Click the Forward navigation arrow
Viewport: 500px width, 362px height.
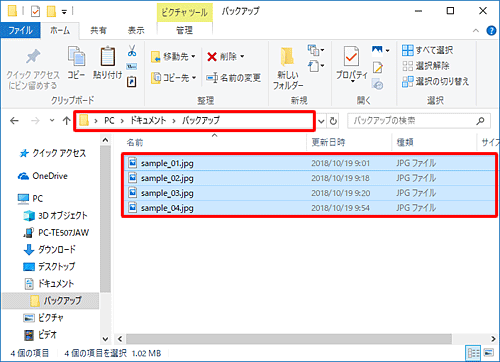click(x=35, y=121)
